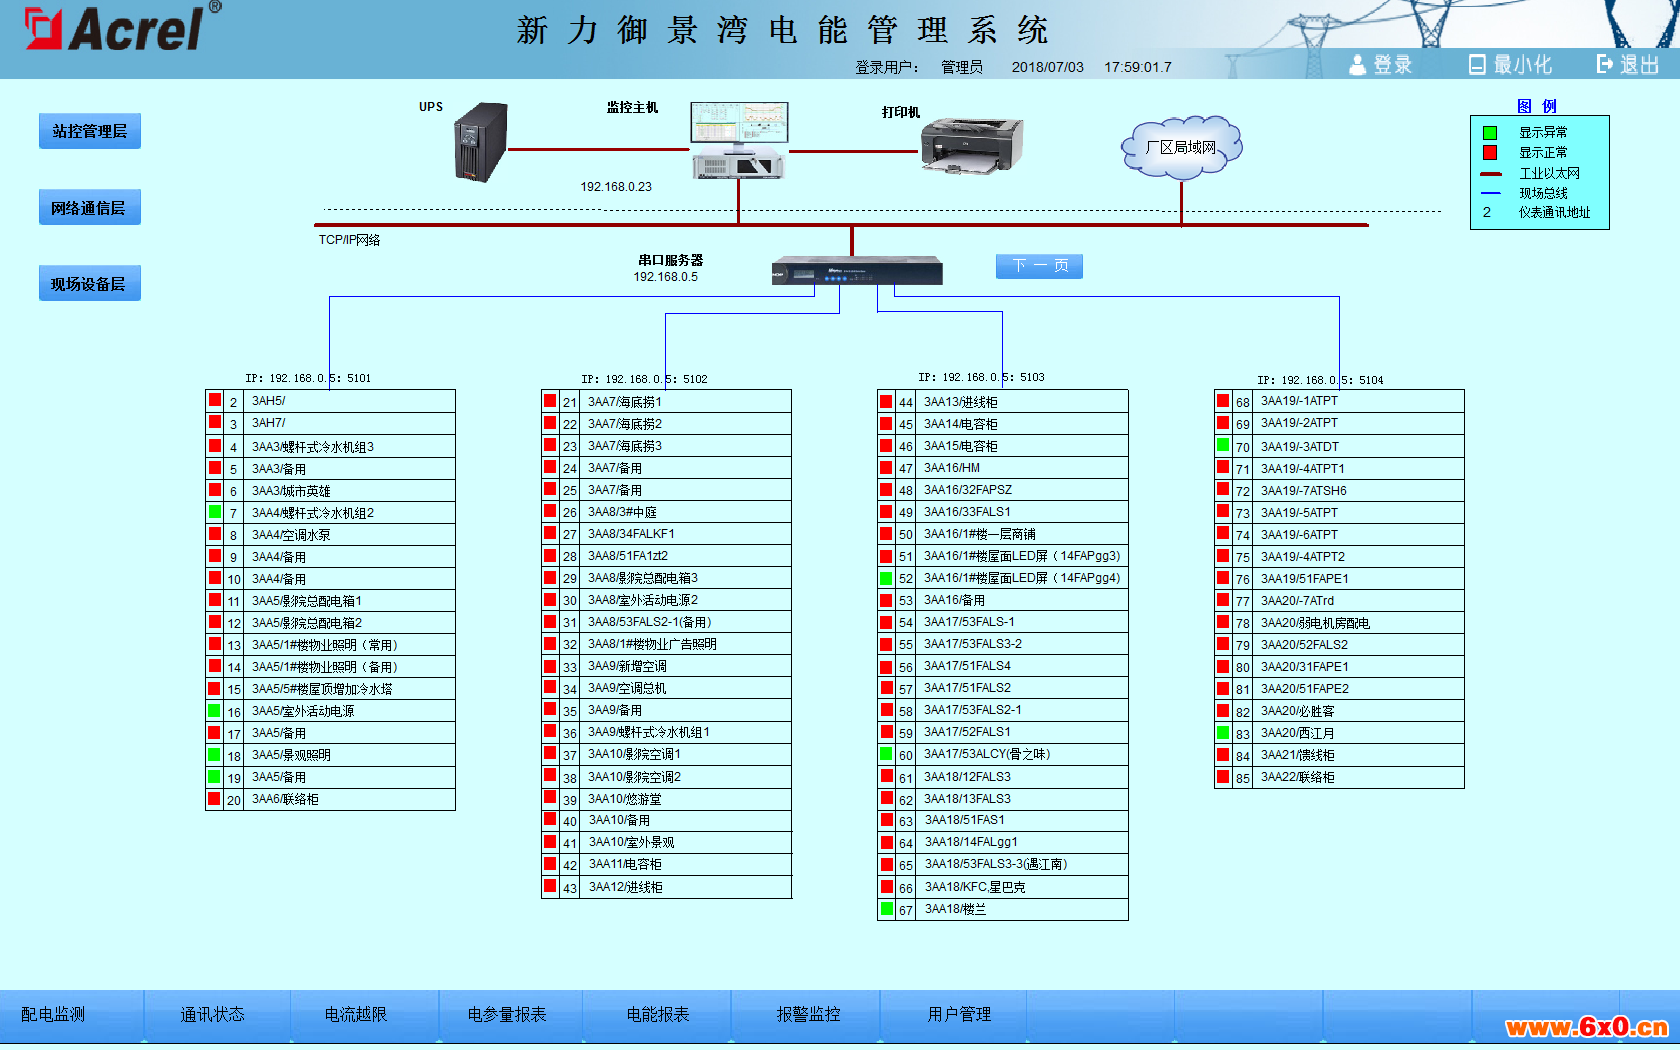
Task: Open the 通讯状态 tab
Action: tap(212, 1015)
